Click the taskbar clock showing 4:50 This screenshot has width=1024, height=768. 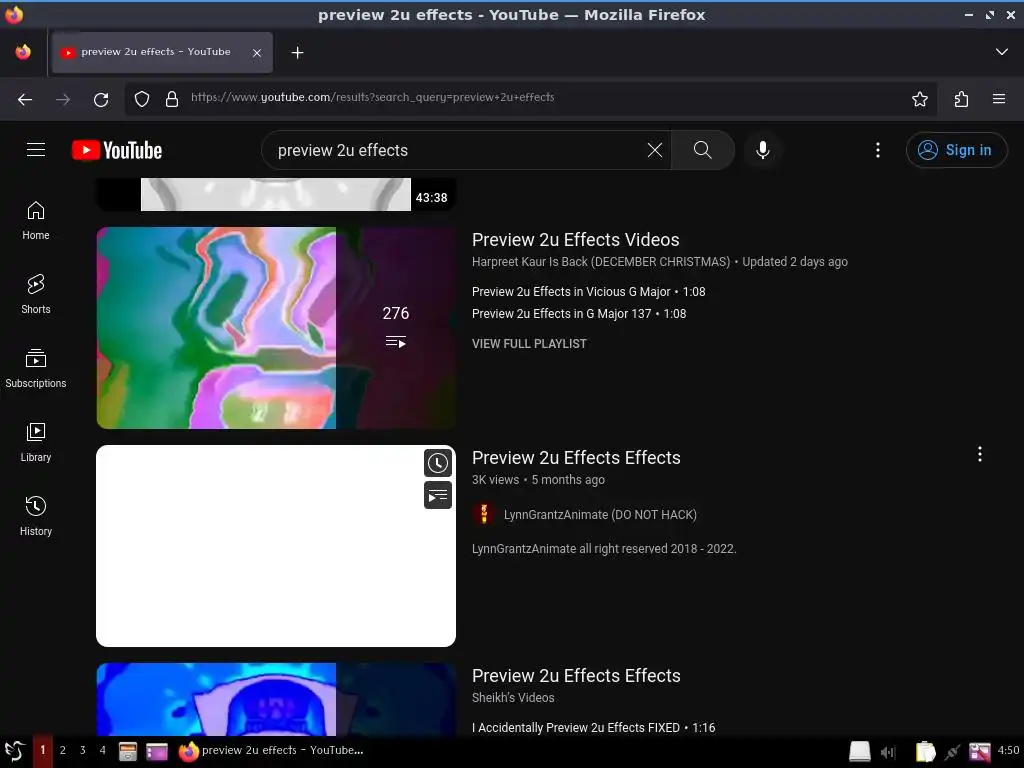point(1008,750)
